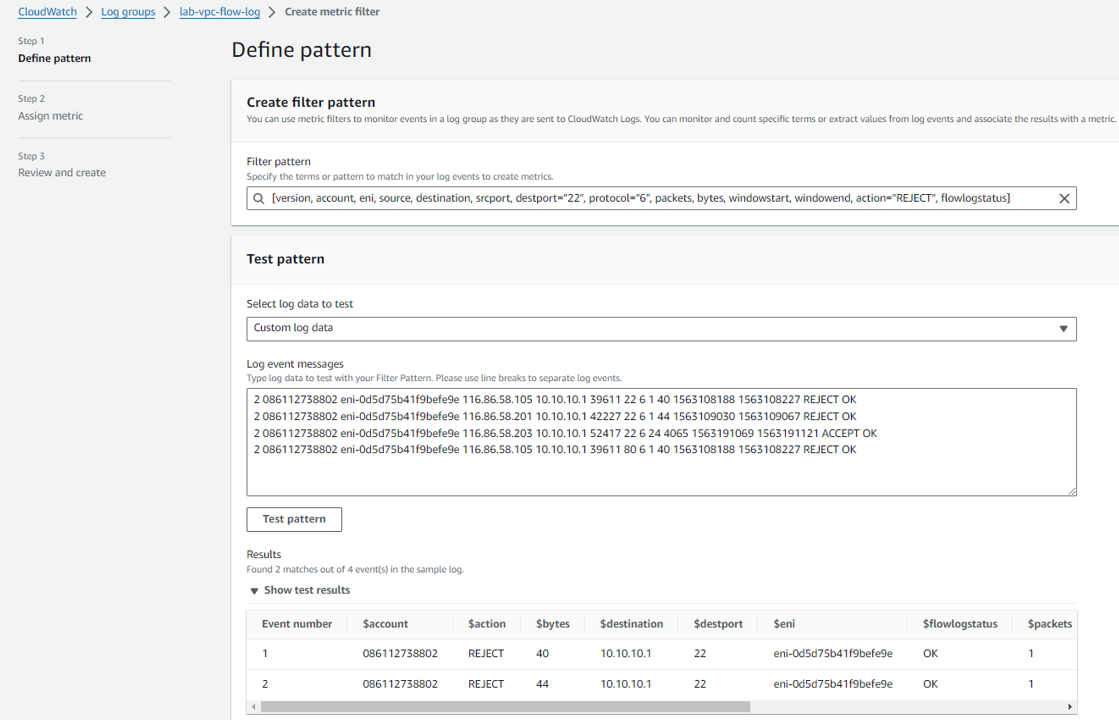Click the search magnifier icon in Filter pattern
This screenshot has height=720, width=1119.
pos(259,198)
